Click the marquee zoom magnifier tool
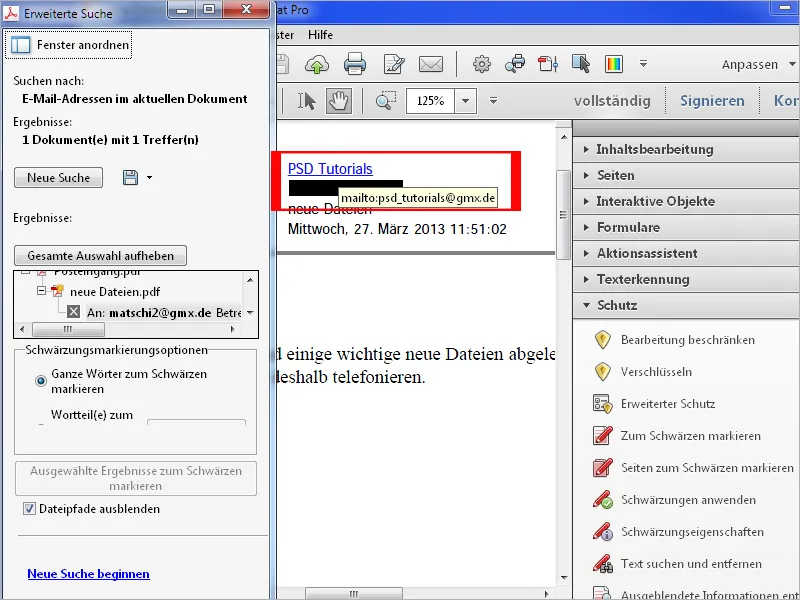Image resolution: width=800 pixels, height=600 pixels. pos(386,101)
